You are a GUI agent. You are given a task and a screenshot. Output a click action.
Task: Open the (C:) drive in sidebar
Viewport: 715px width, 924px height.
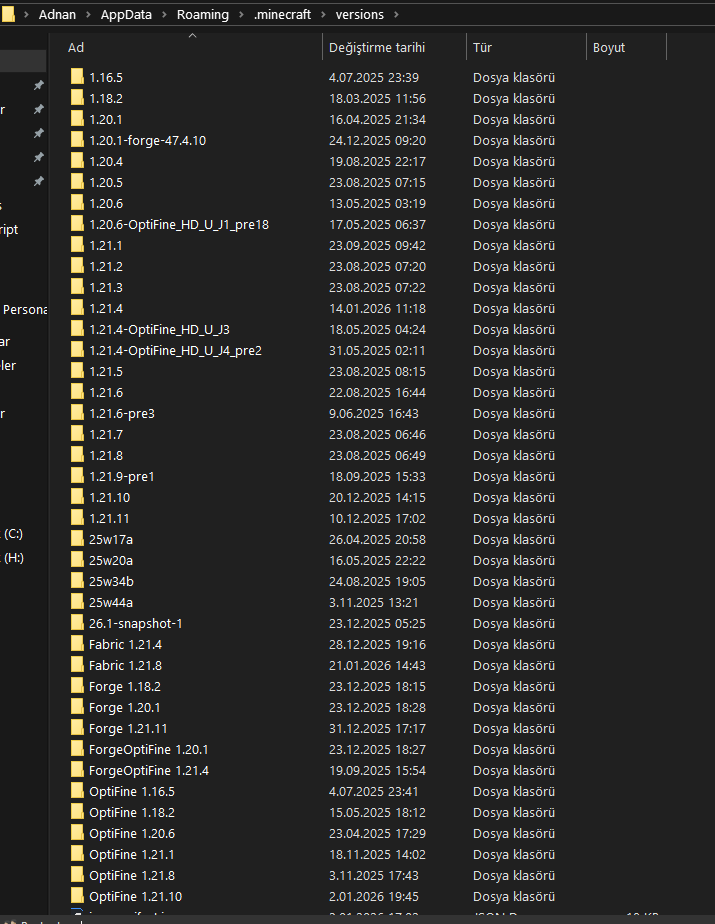(x=12, y=534)
